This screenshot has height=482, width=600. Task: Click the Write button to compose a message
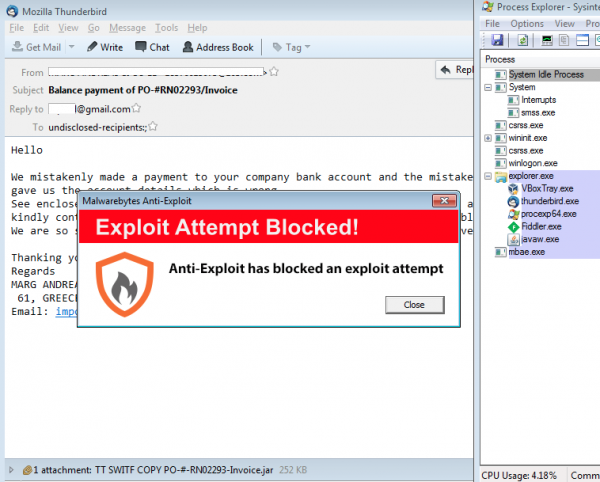pos(105,47)
